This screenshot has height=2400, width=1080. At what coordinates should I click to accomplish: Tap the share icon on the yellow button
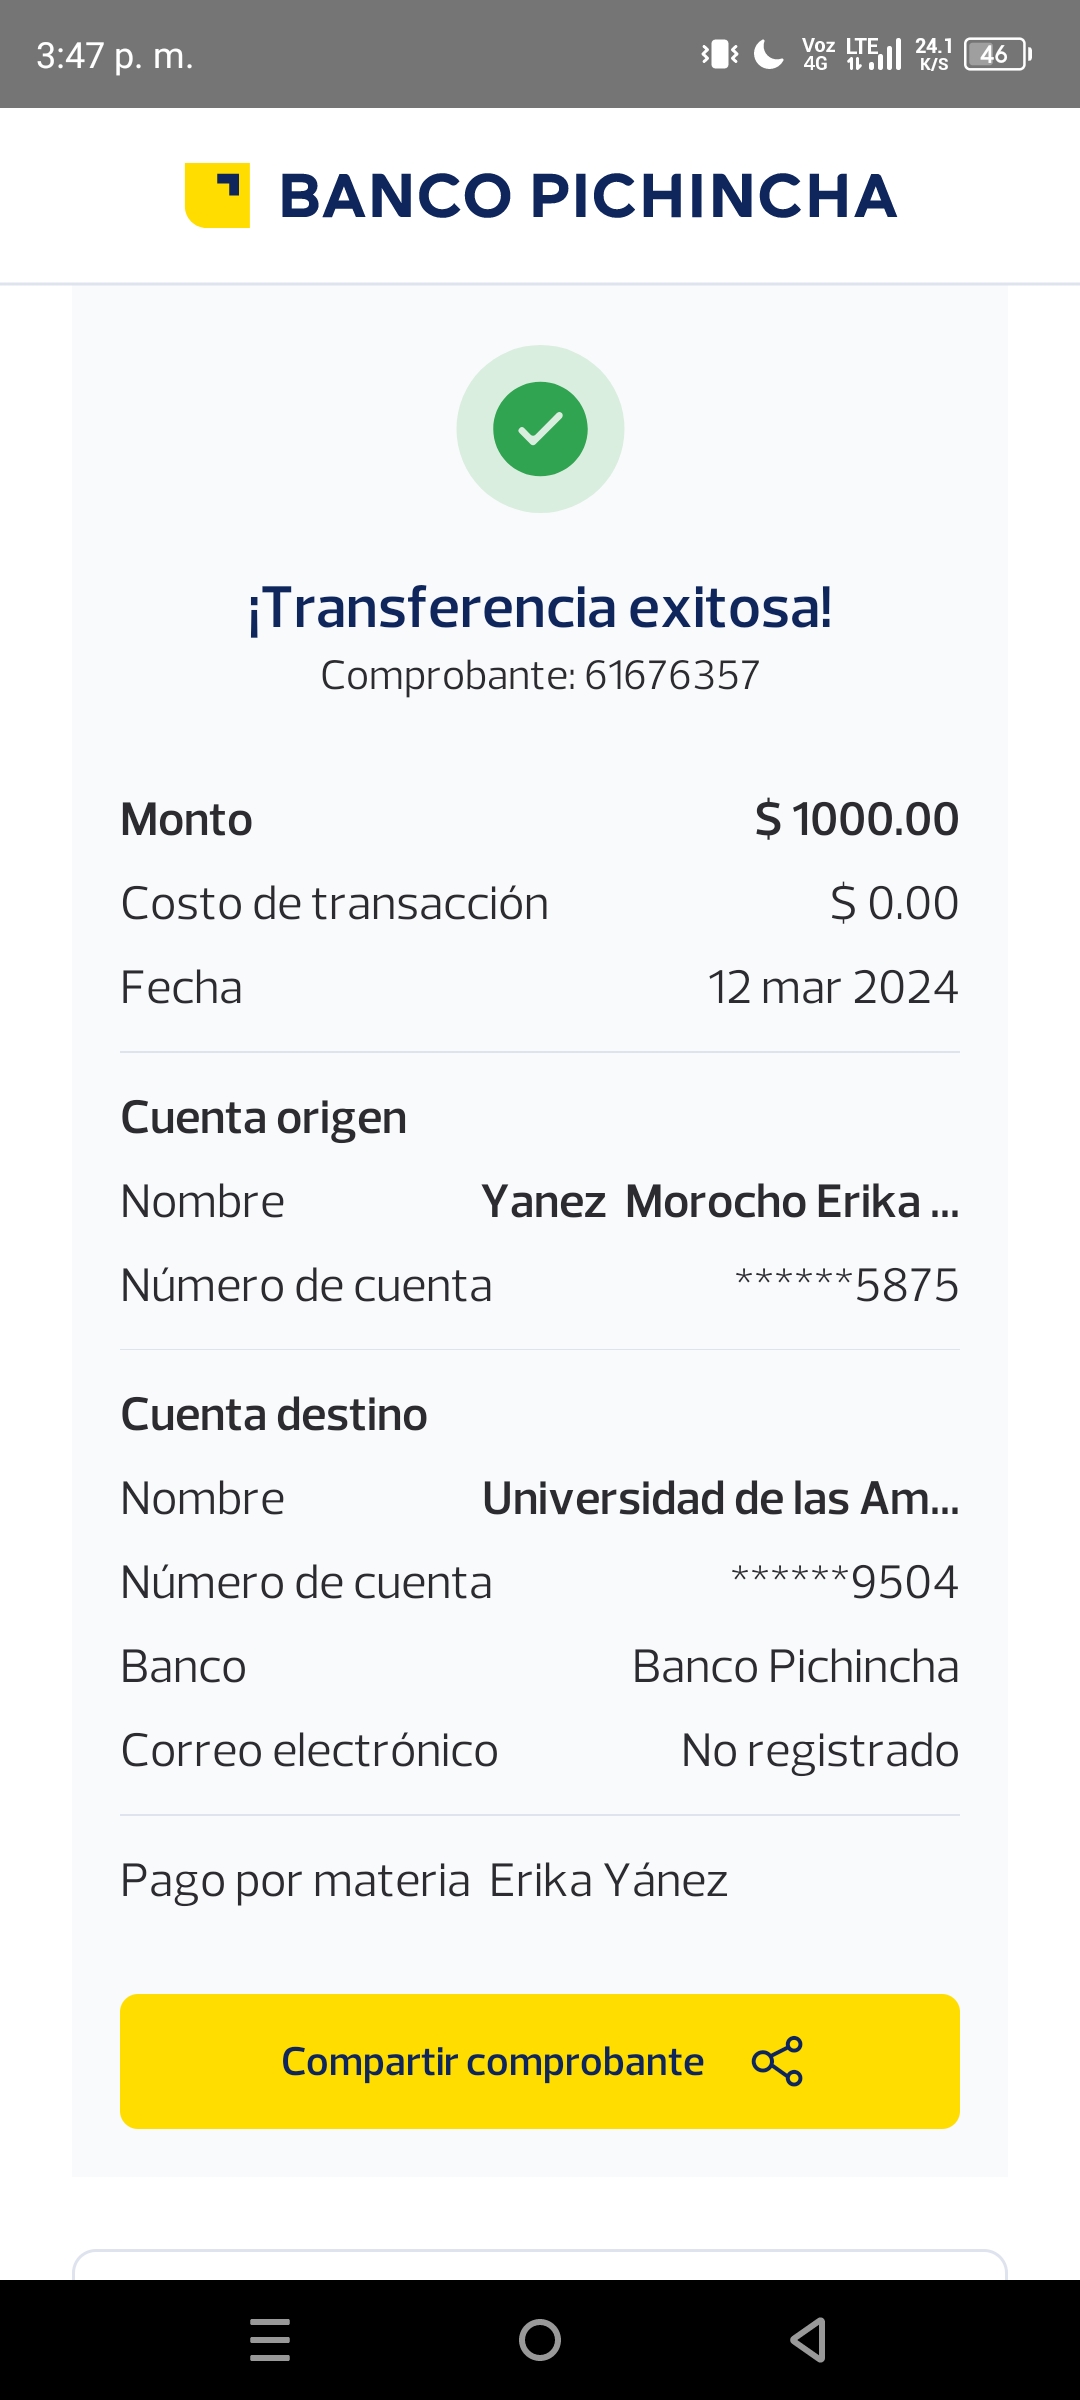click(777, 2061)
